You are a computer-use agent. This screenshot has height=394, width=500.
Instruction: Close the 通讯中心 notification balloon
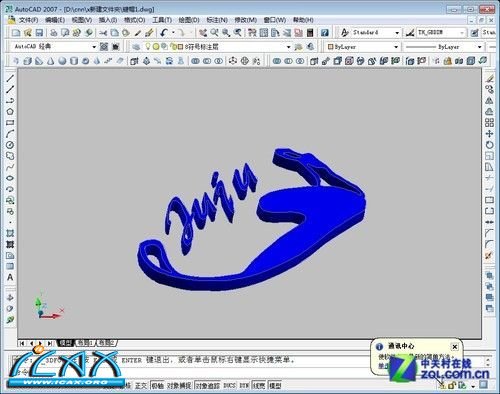pos(455,347)
